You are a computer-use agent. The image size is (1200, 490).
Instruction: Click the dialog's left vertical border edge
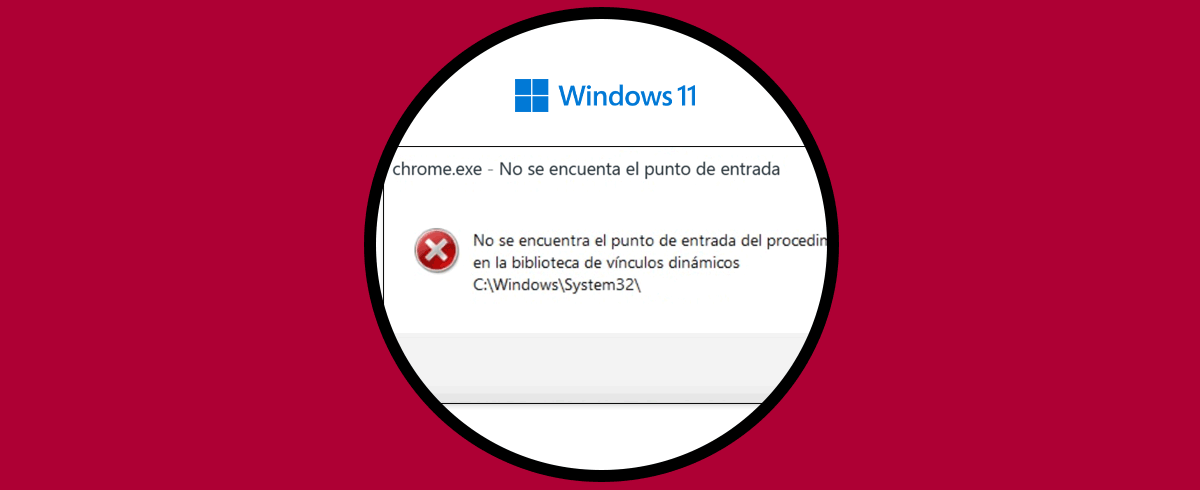[384, 280]
